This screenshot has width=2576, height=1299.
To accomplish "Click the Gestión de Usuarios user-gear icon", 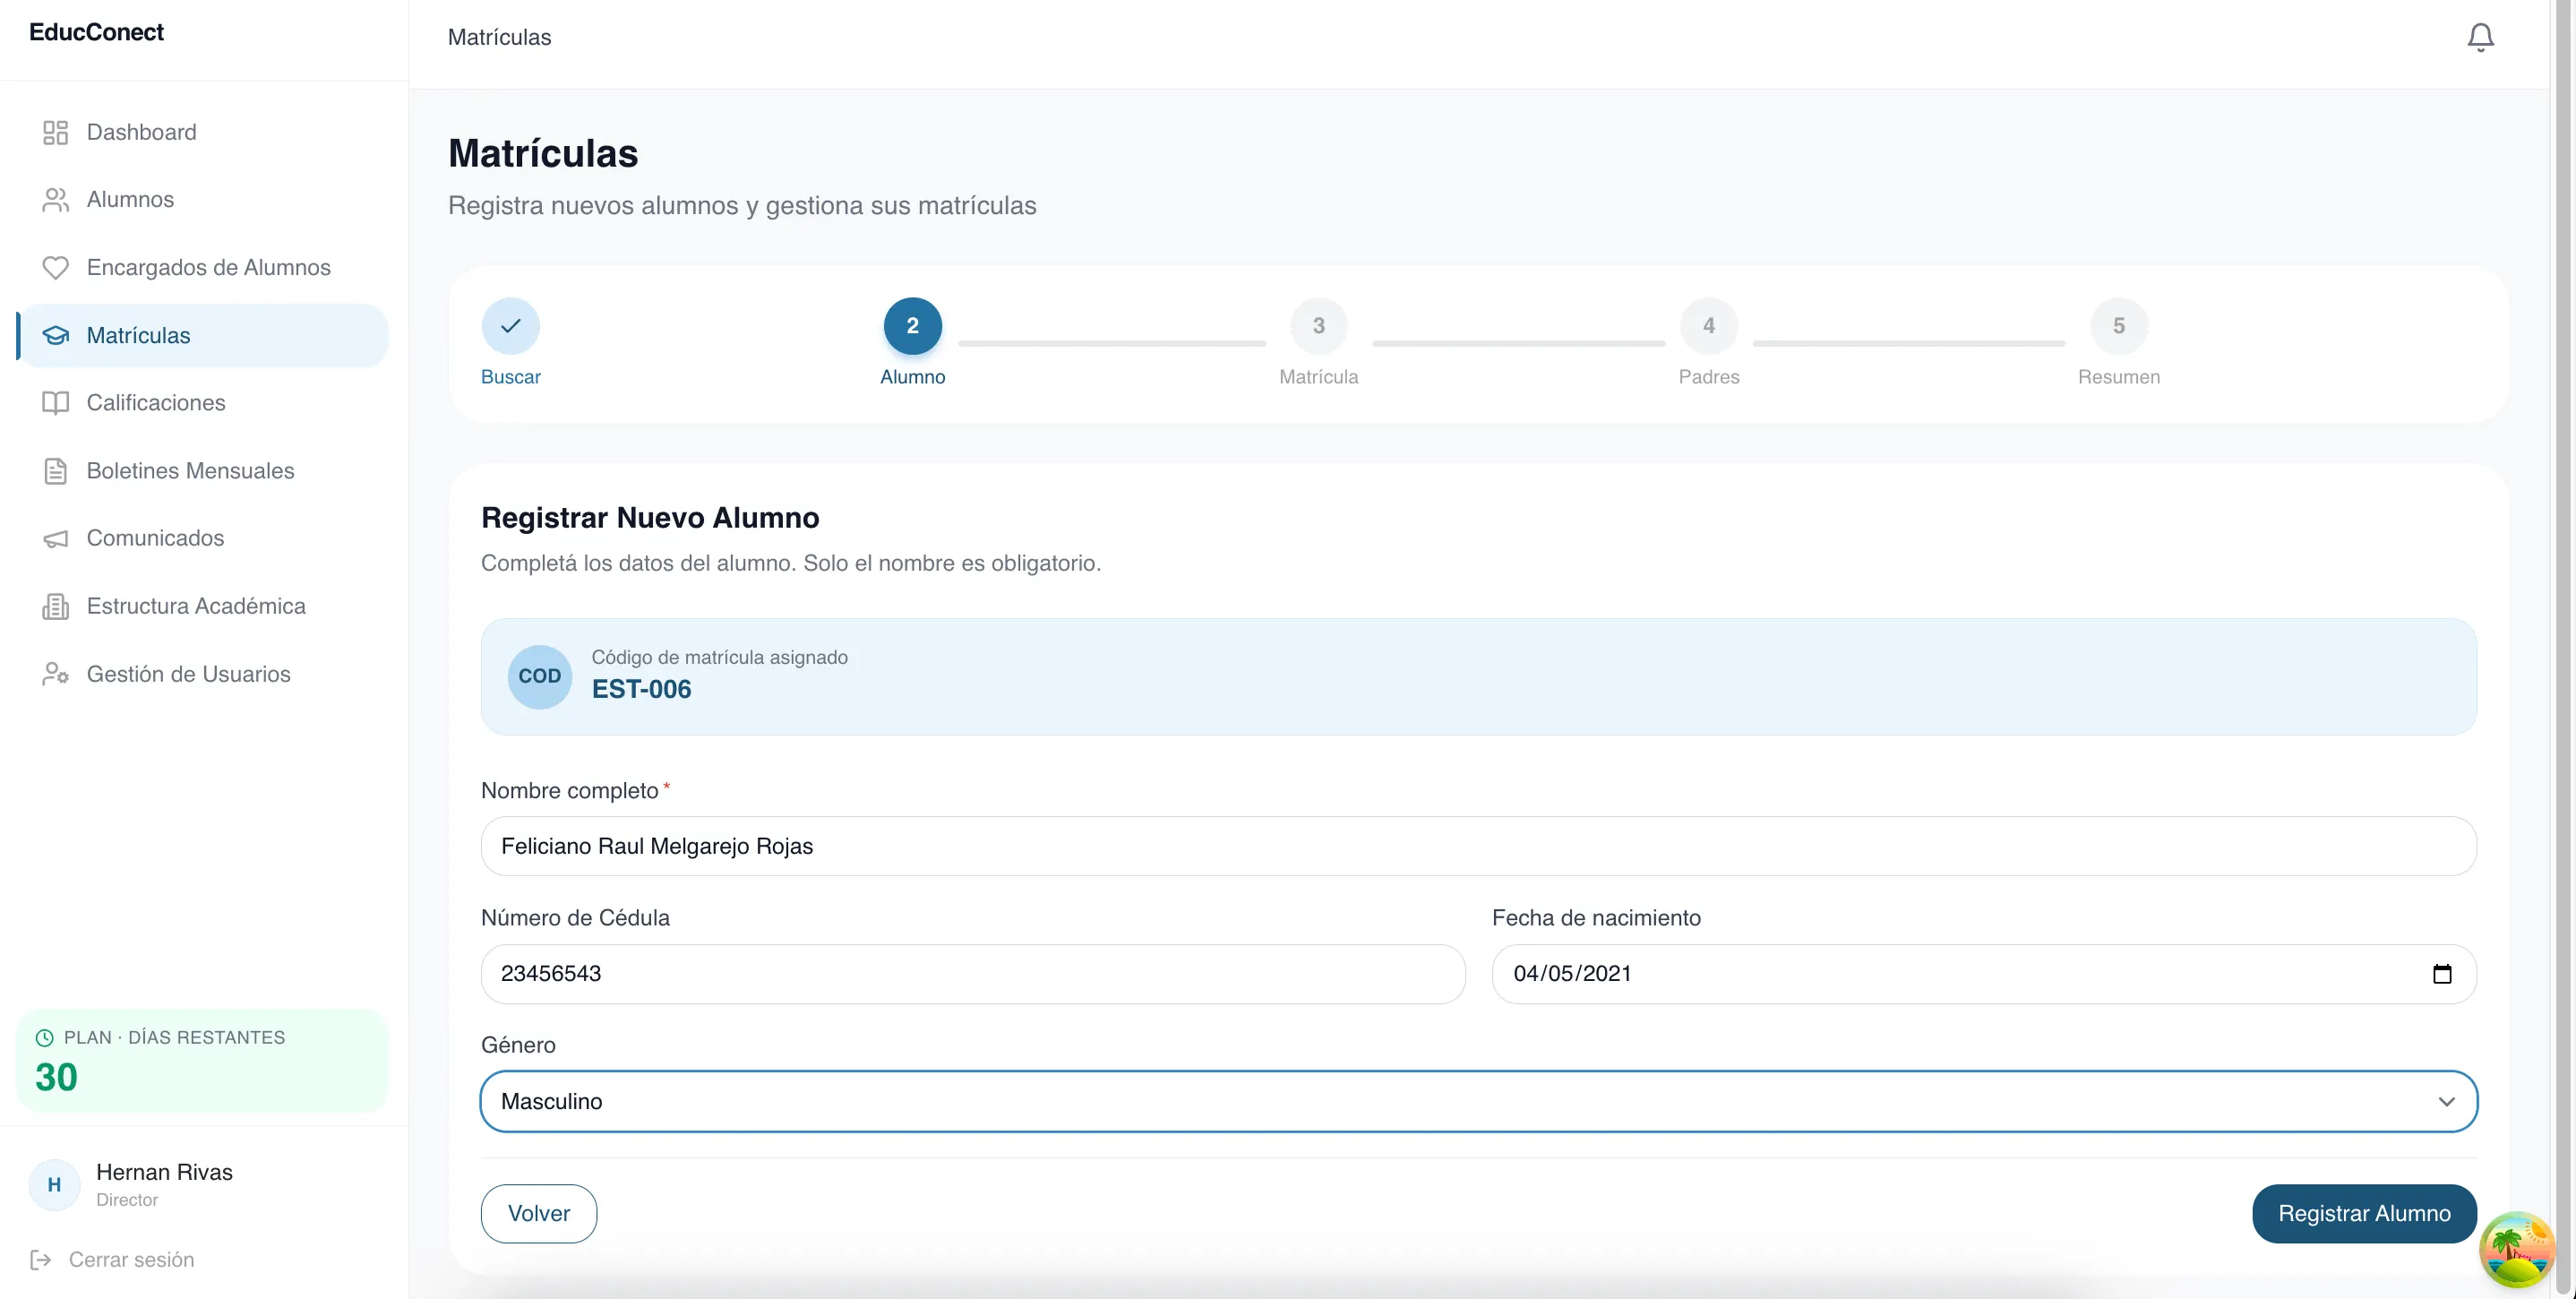I will 55,674.
